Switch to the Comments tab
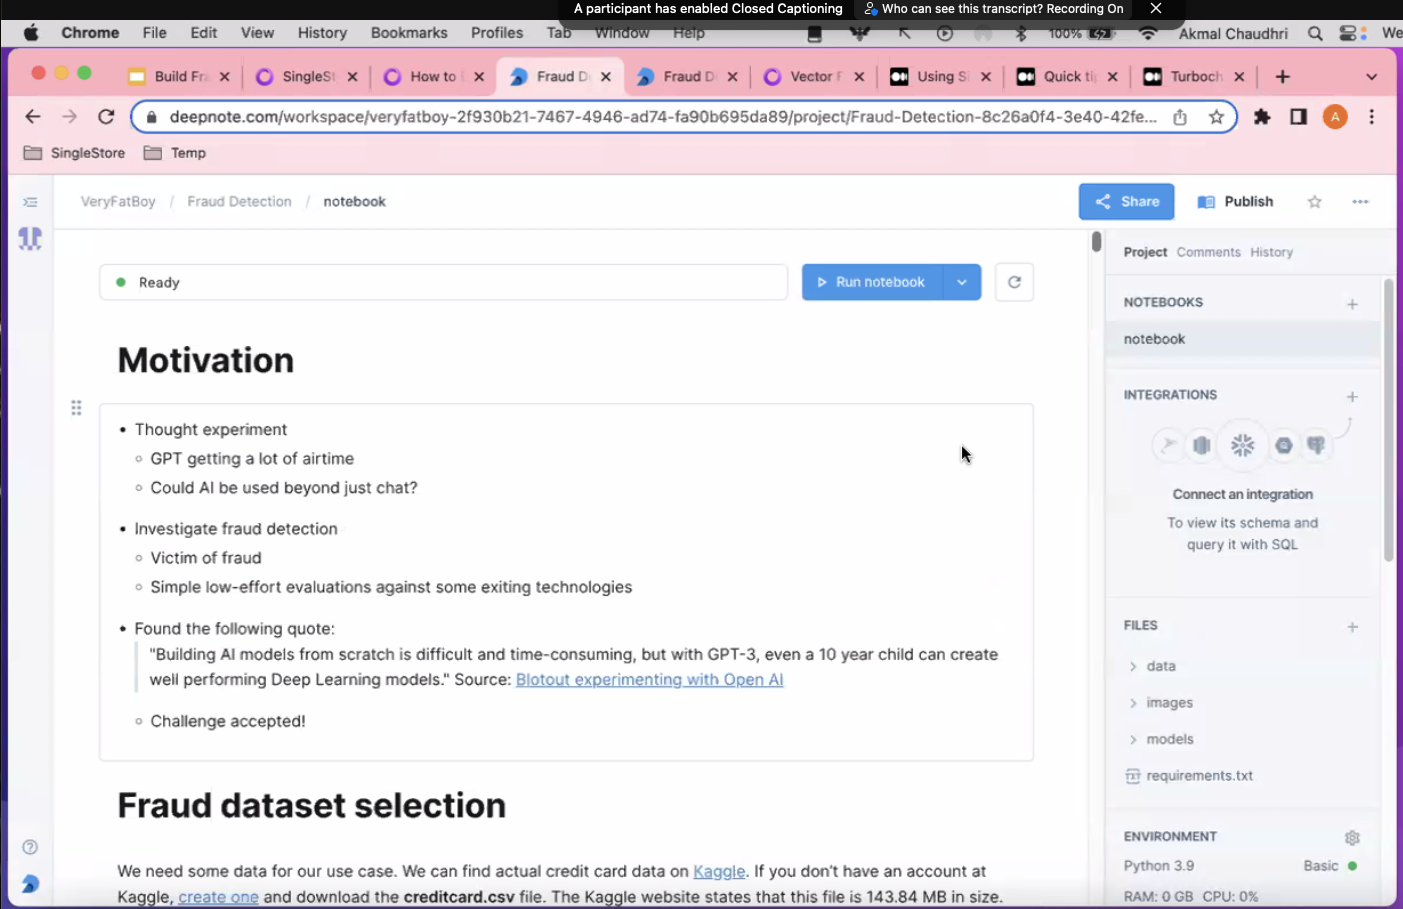 coord(1208,252)
